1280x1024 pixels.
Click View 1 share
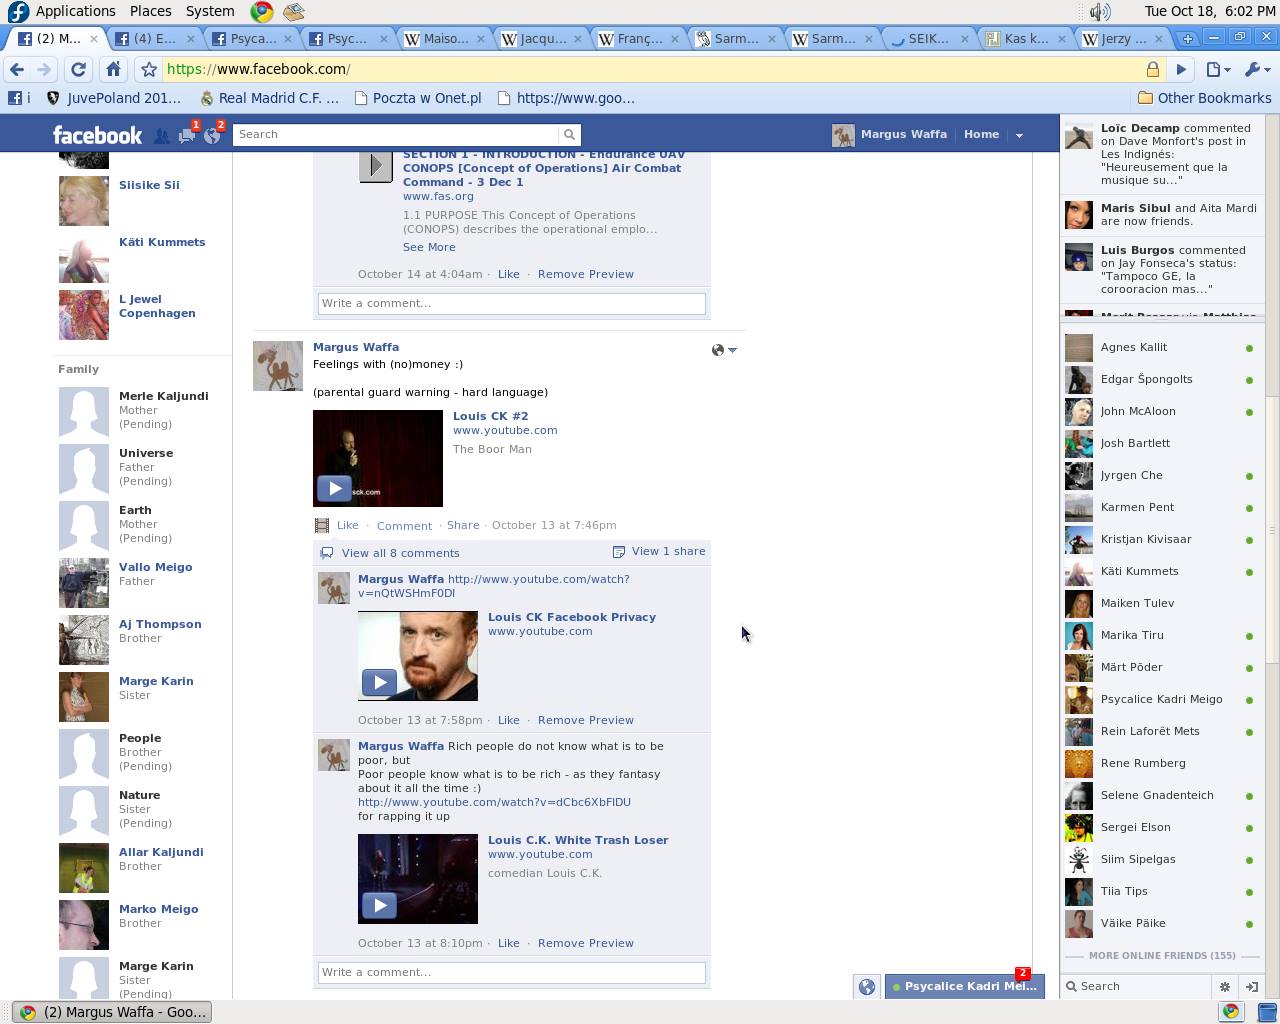(x=659, y=551)
